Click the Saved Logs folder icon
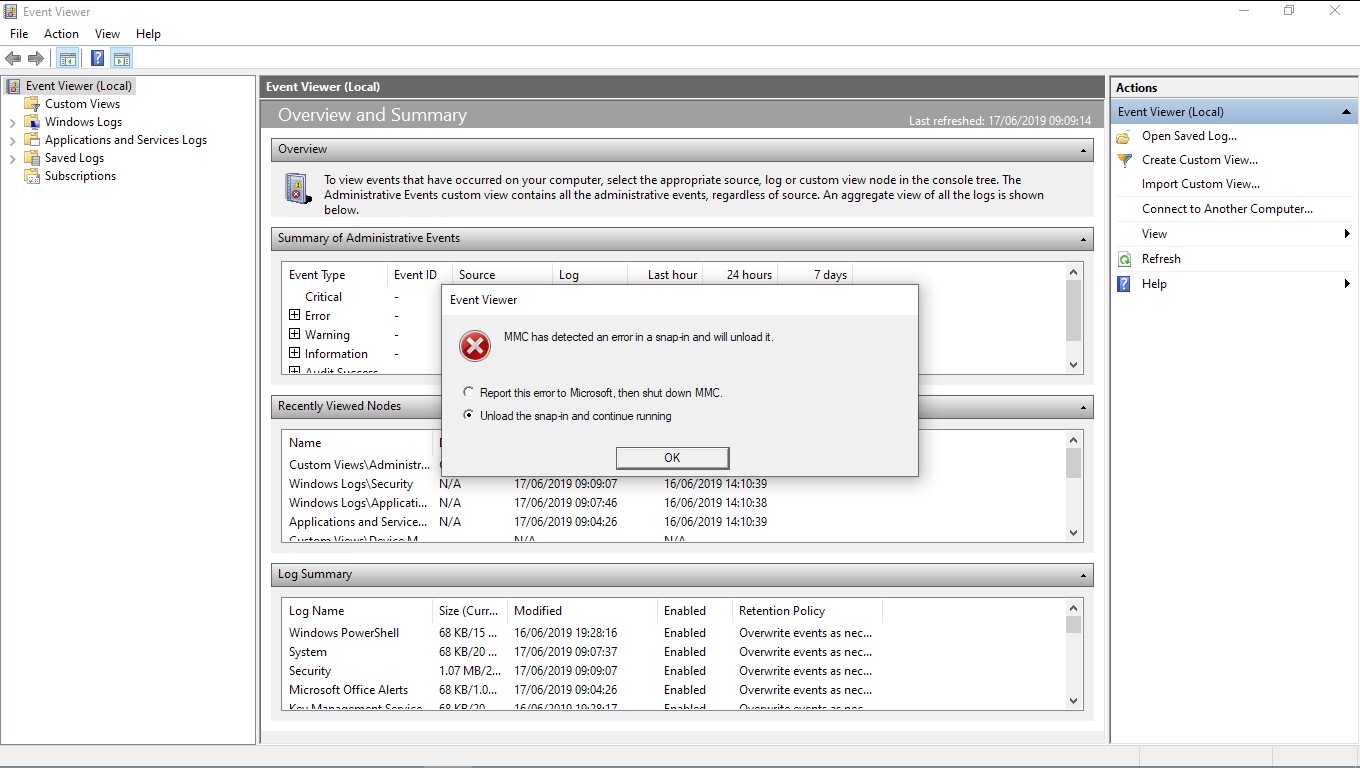The height and width of the screenshot is (768, 1360). [x=32, y=158]
